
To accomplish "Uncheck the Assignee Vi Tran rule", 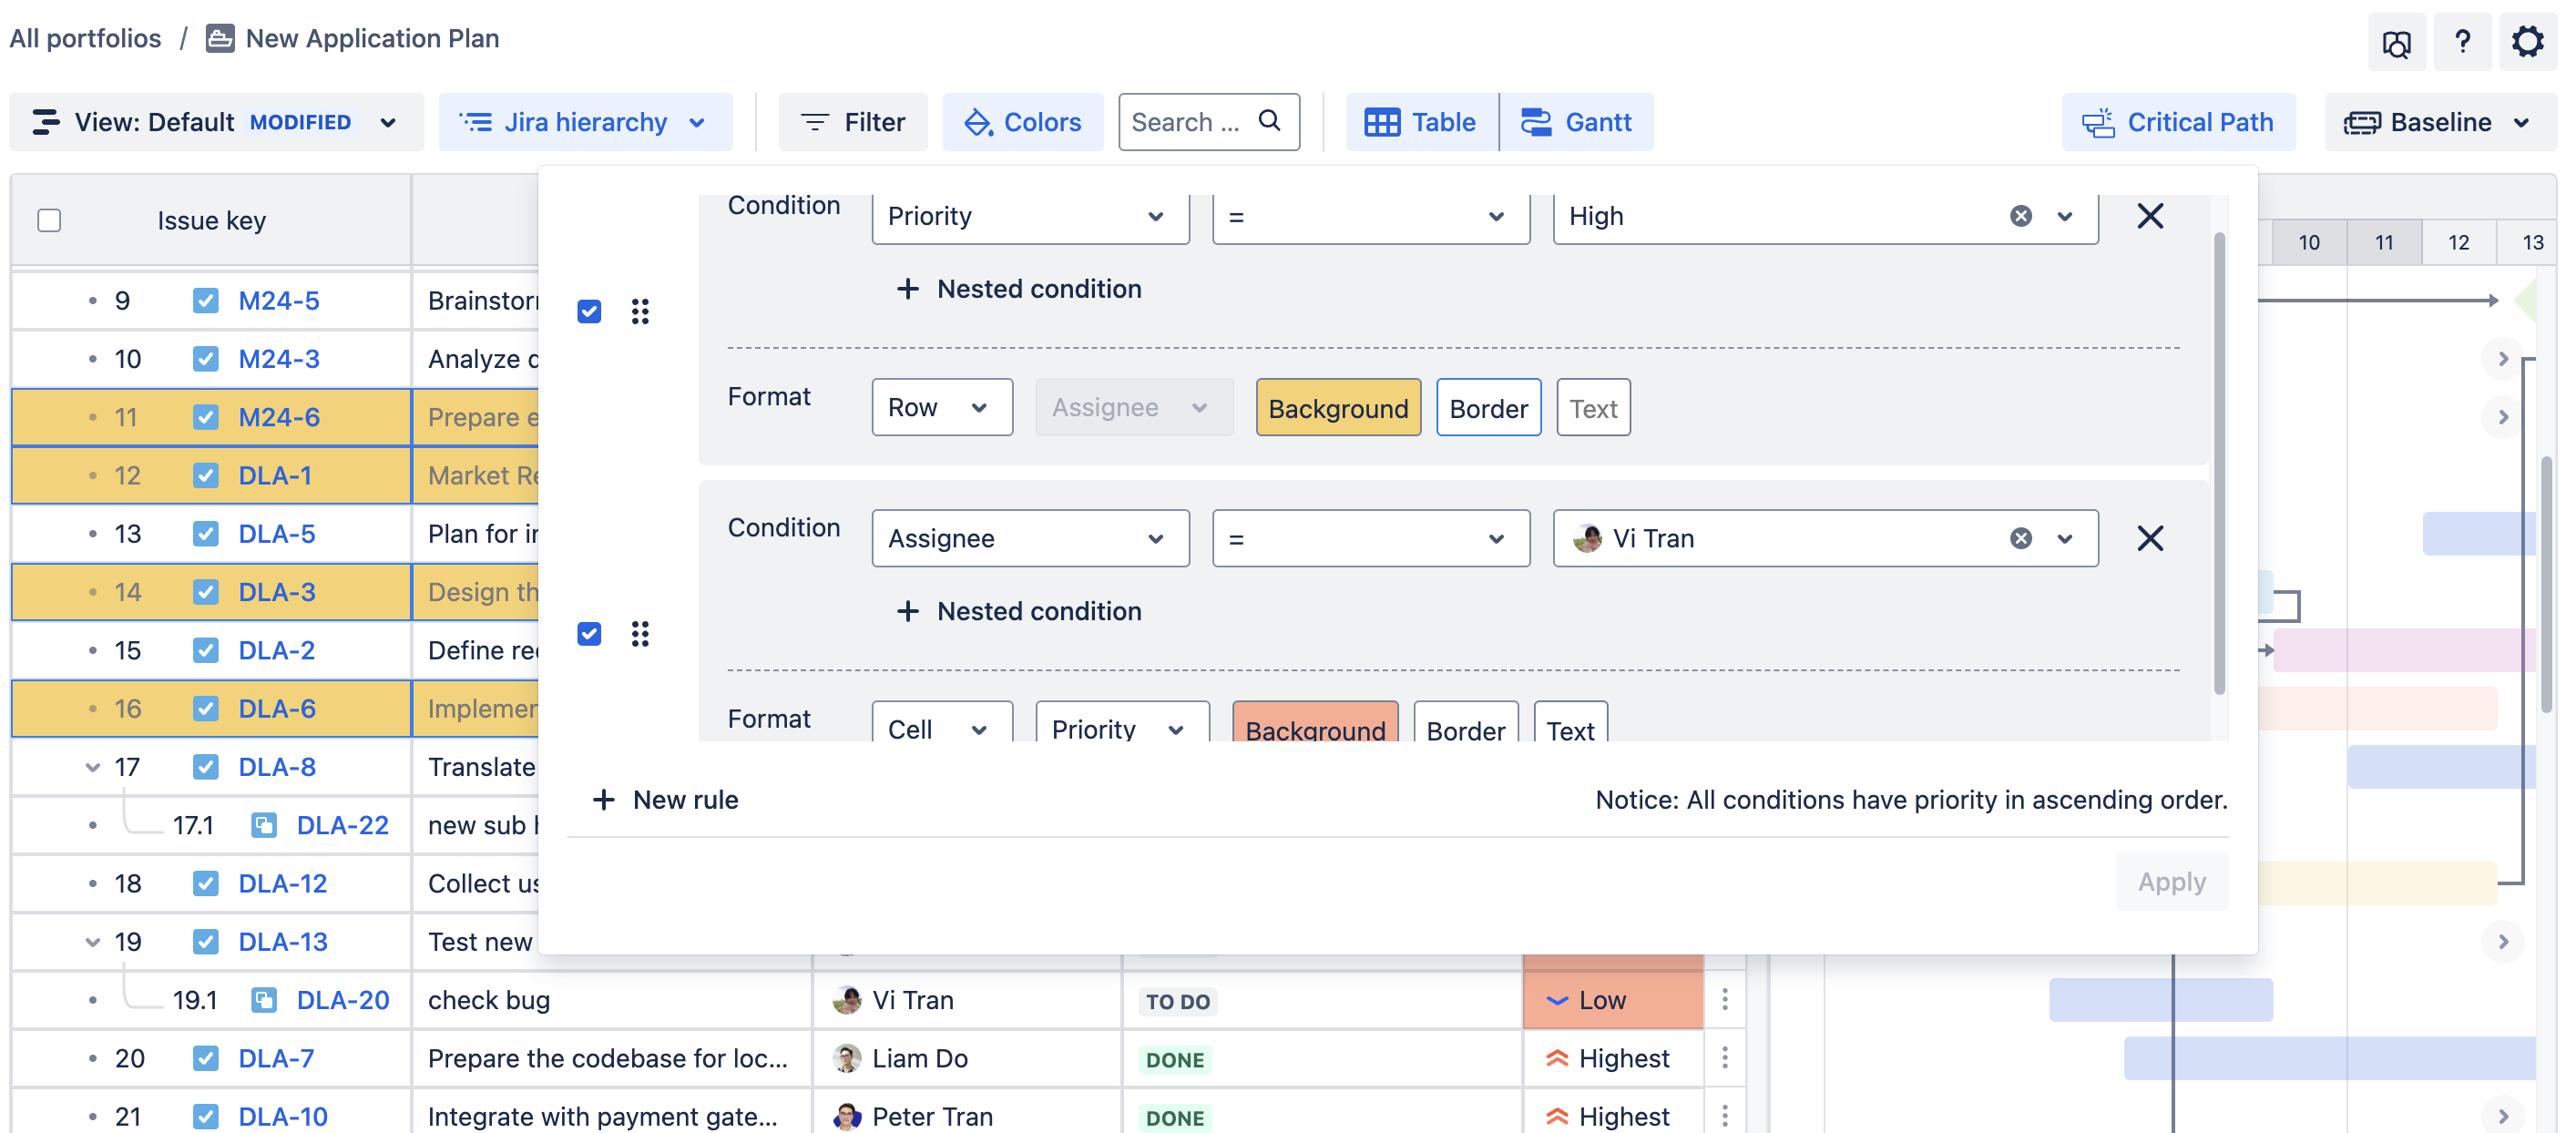I will pos(589,634).
